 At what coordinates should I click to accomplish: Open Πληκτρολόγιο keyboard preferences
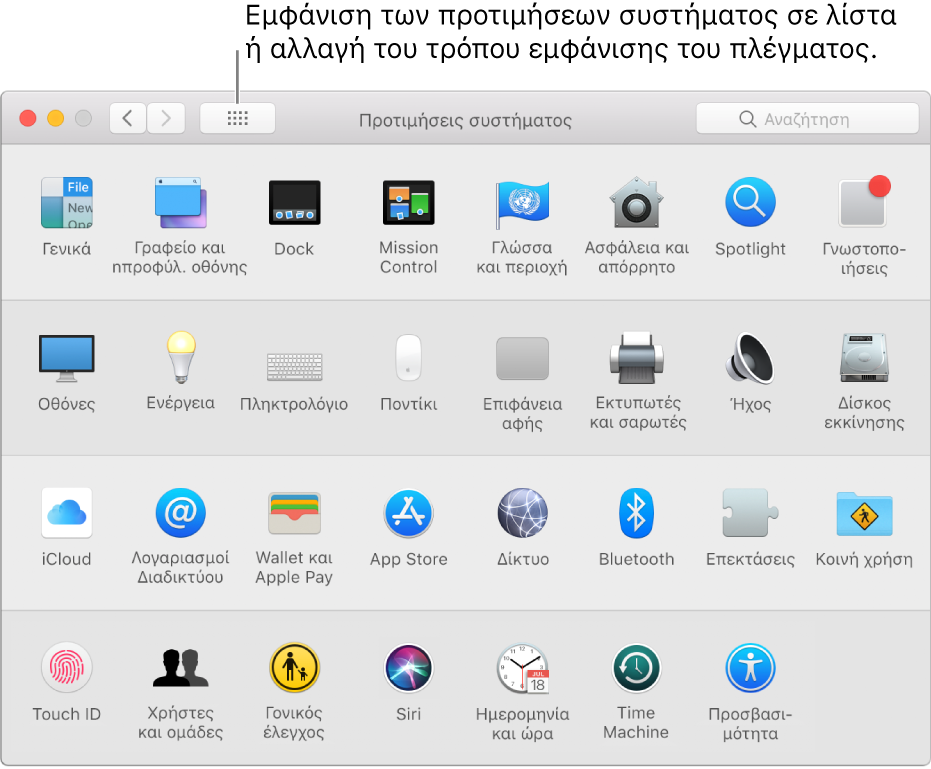coord(294,366)
